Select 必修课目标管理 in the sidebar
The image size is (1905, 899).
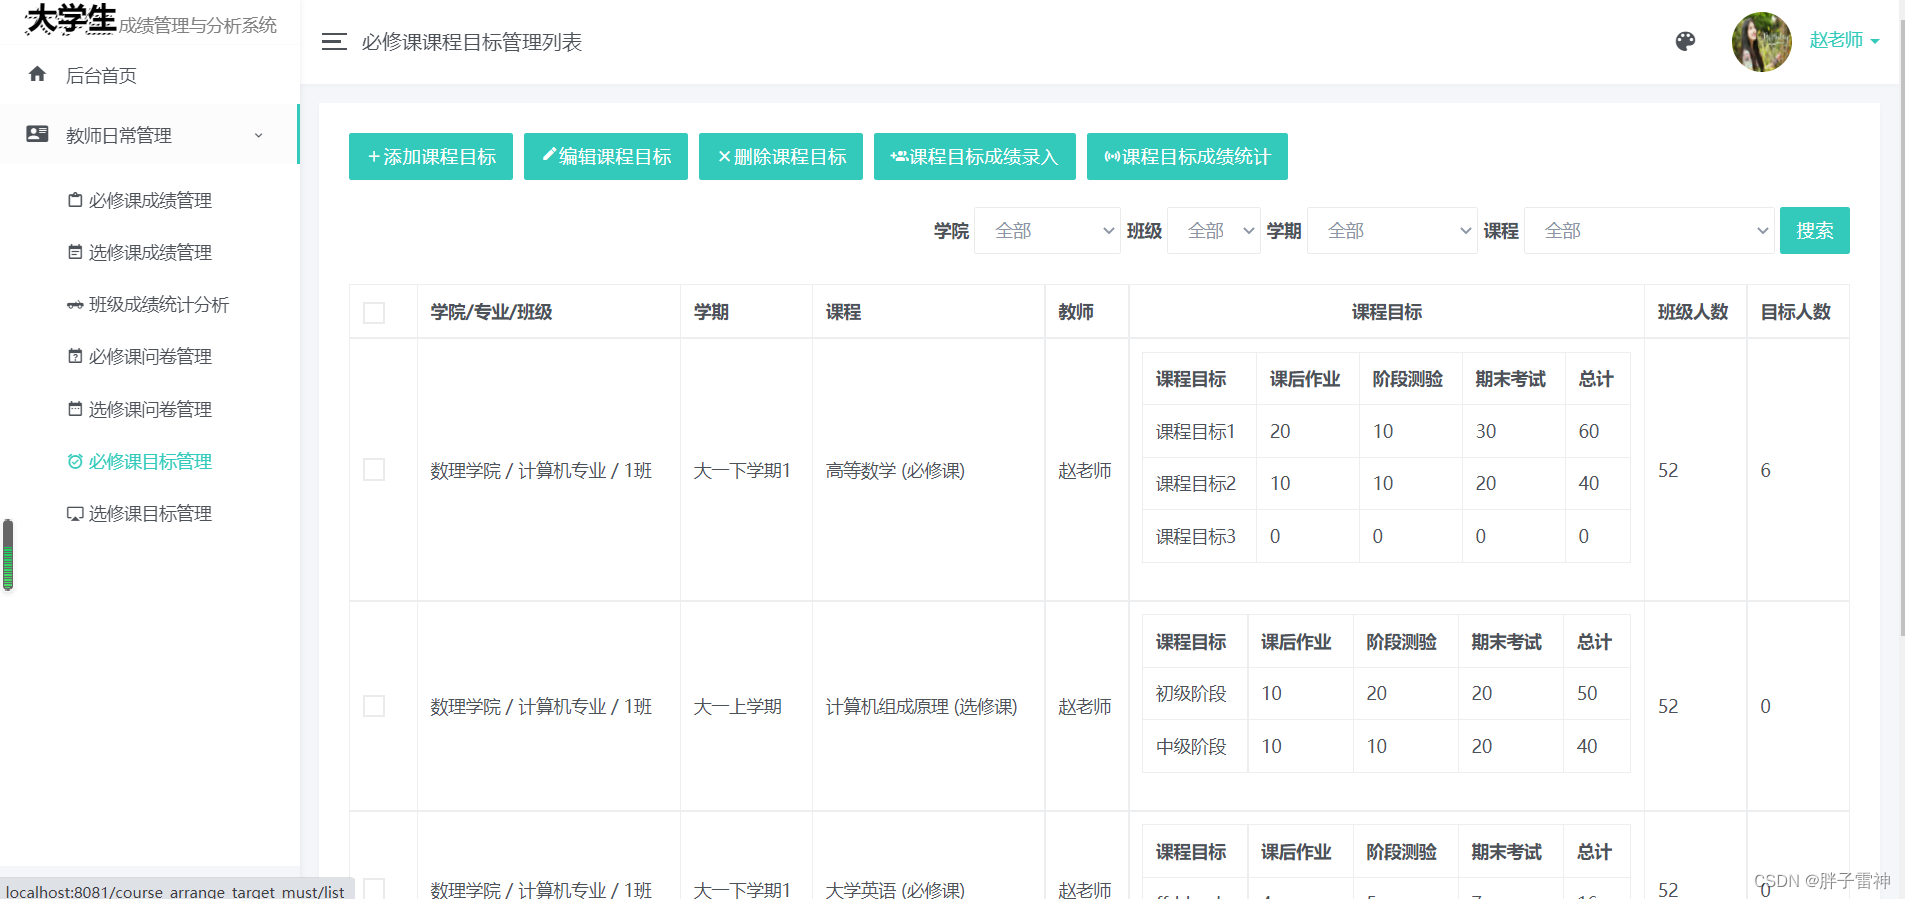(150, 461)
